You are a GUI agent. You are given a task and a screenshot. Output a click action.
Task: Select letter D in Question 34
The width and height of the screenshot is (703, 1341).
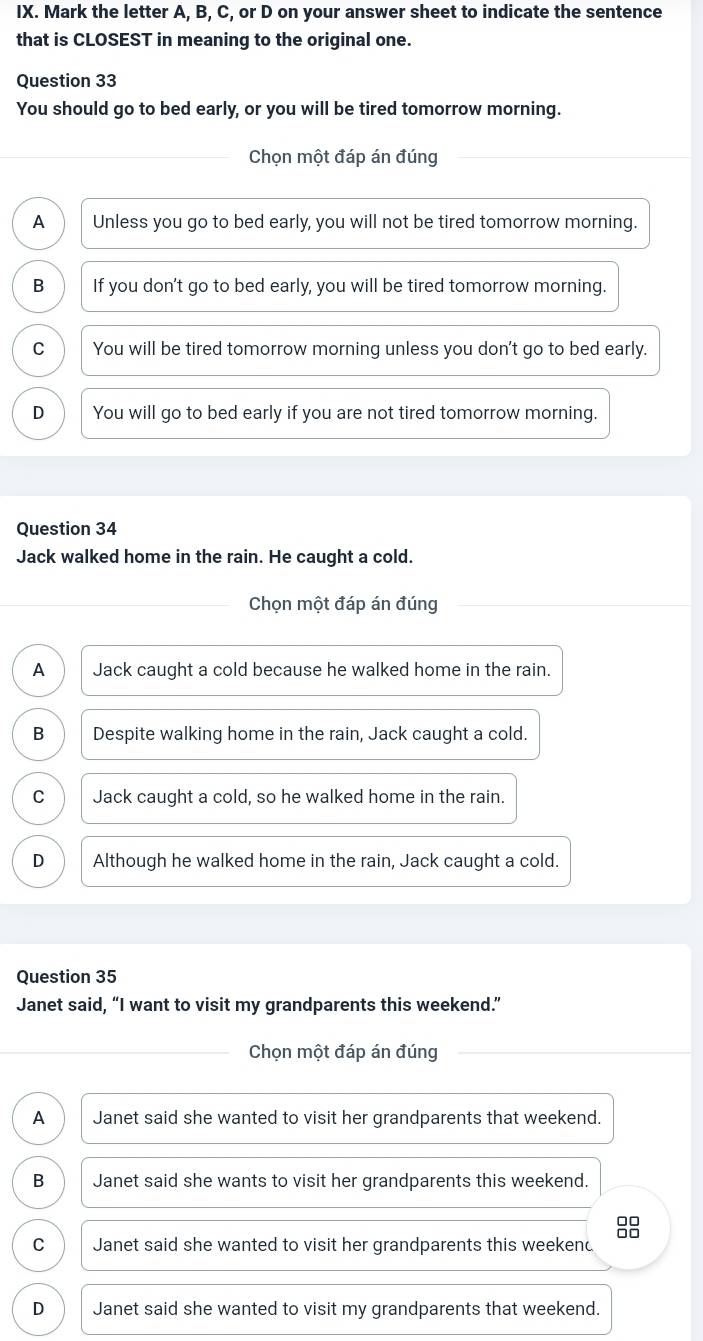[39, 861]
